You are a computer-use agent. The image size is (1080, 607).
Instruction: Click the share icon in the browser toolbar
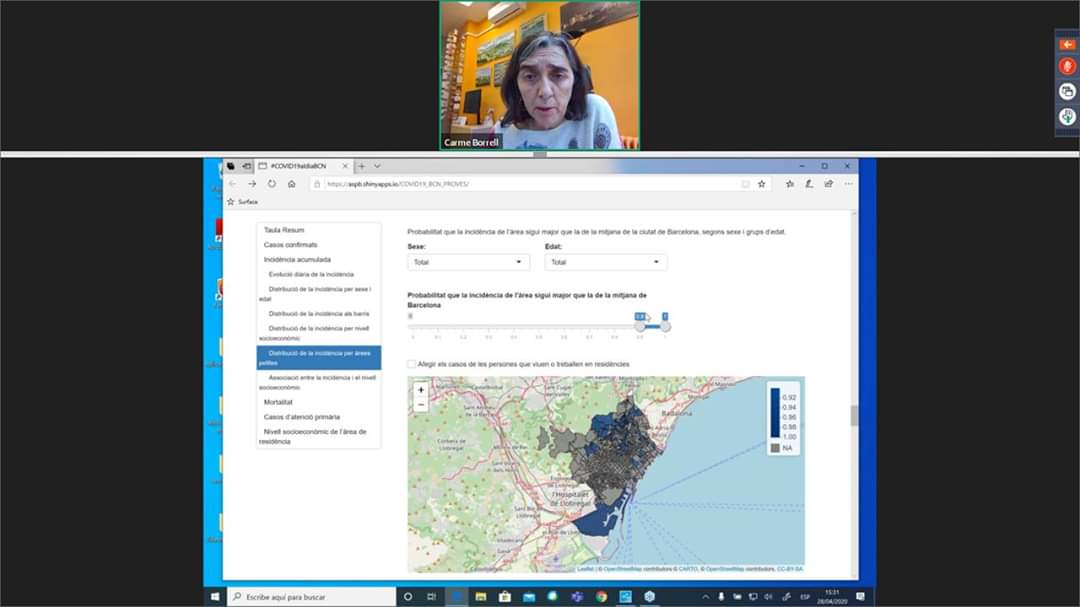[829, 184]
